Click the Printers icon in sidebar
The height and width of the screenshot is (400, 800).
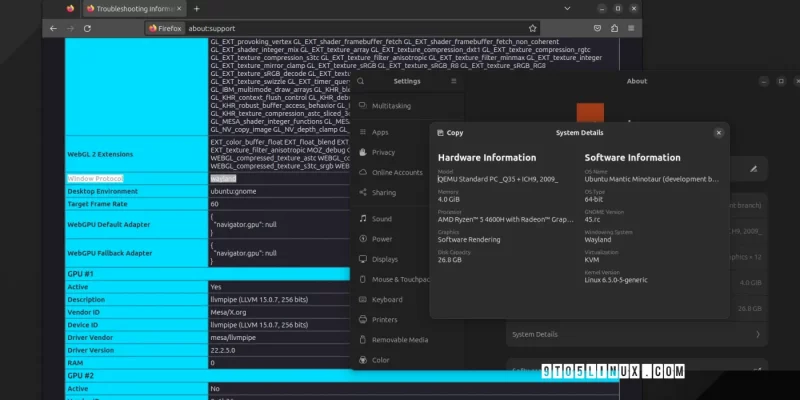click(x=363, y=319)
